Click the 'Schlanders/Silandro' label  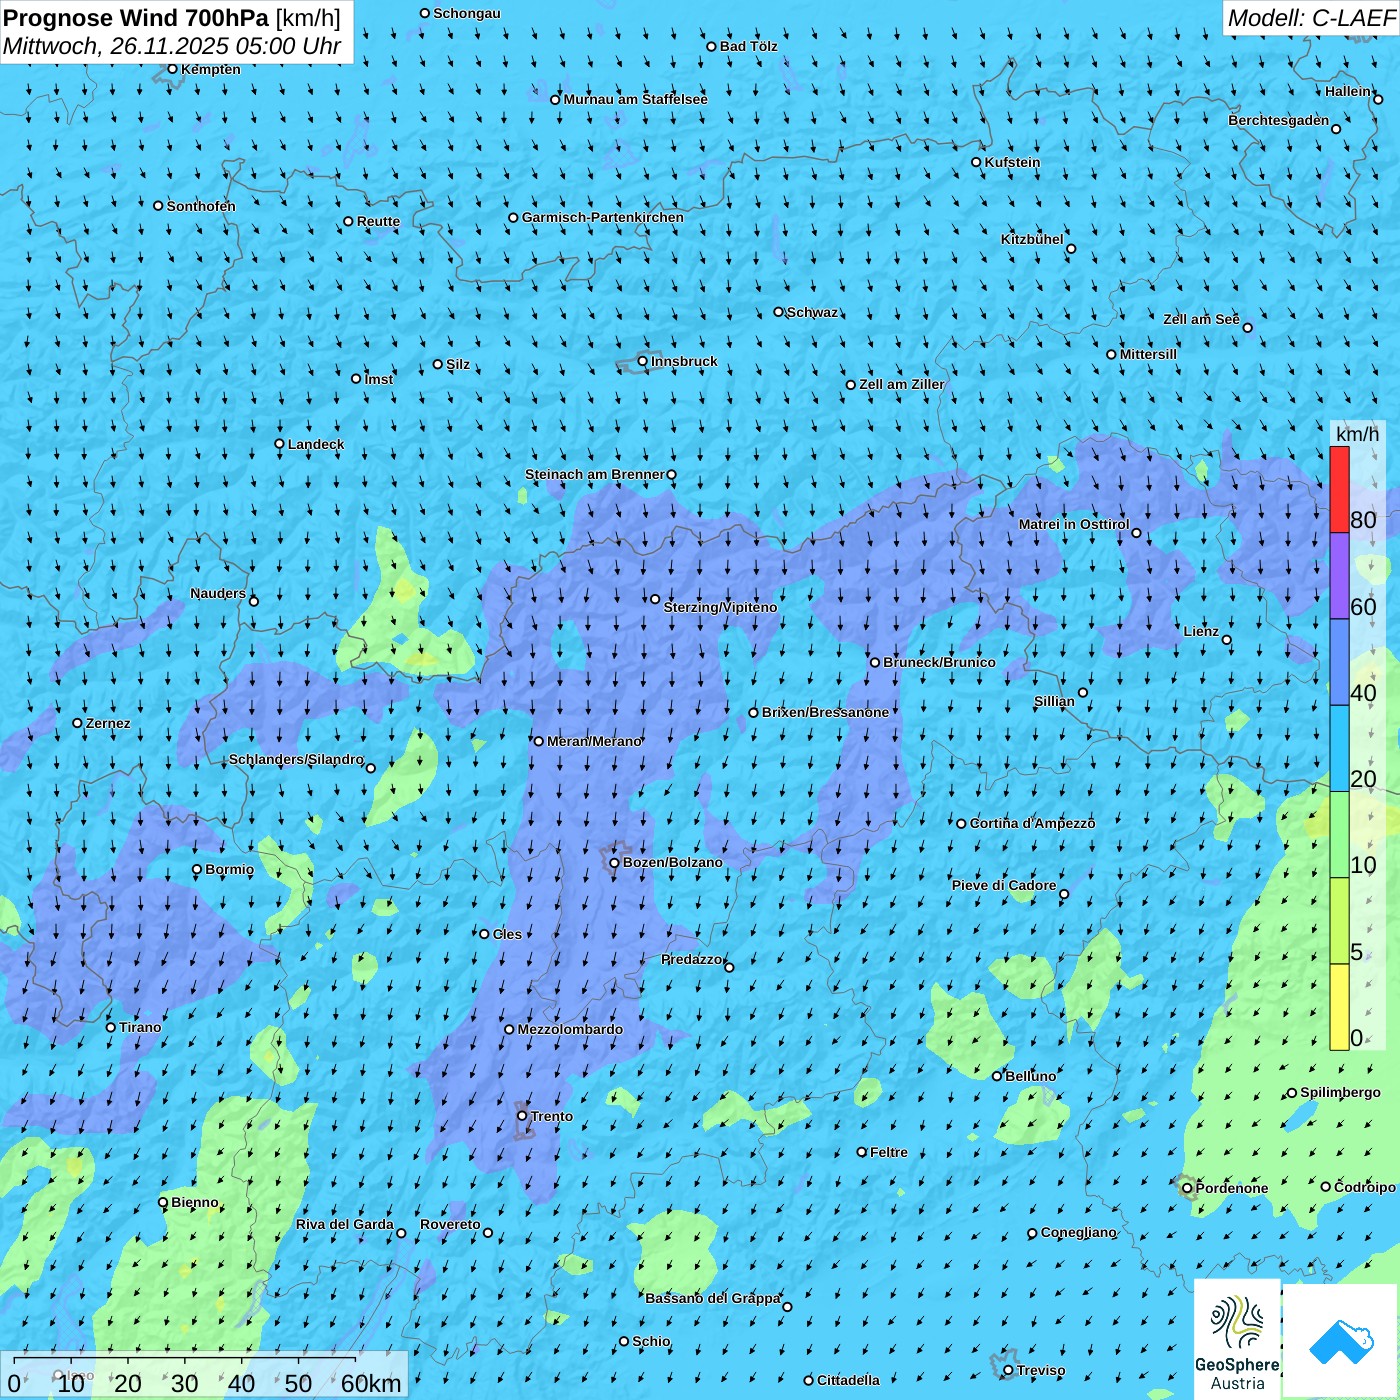[296, 759]
